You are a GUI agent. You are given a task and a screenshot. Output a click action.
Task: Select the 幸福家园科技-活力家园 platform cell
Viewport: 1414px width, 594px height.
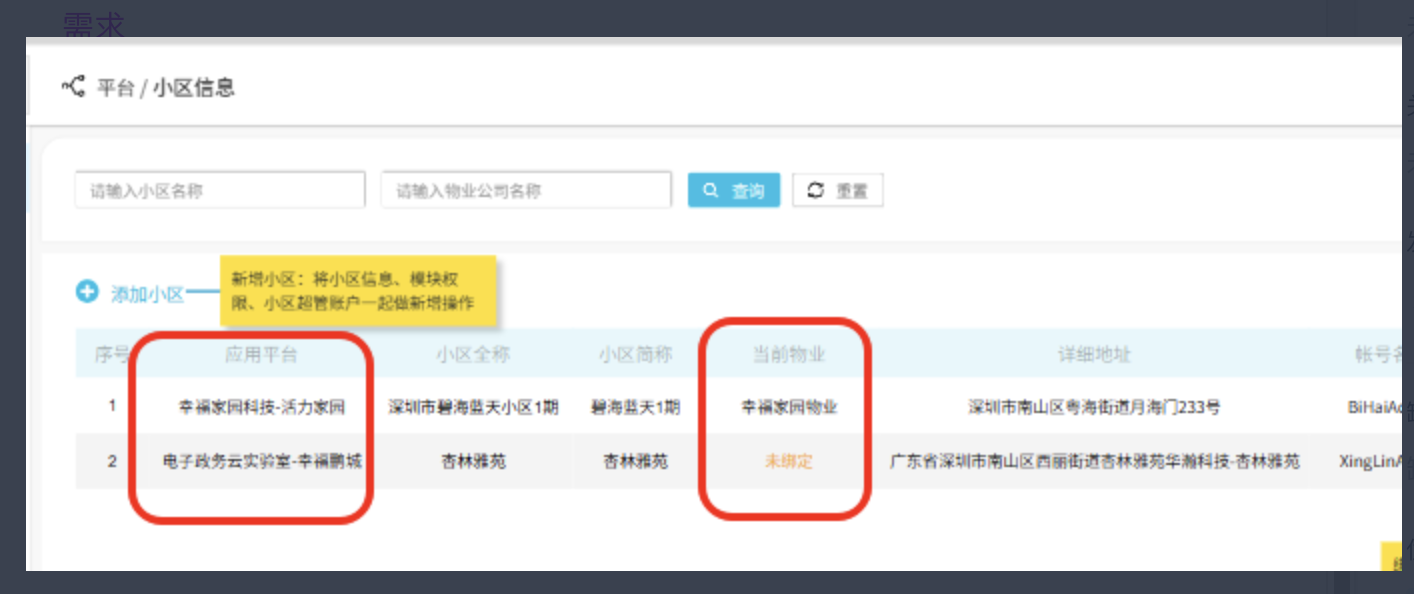coord(261,407)
